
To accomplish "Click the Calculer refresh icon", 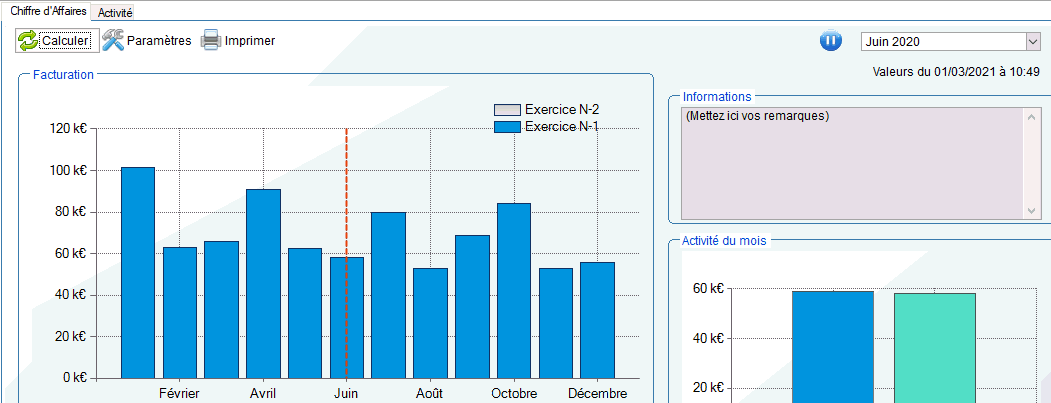I will [28, 40].
